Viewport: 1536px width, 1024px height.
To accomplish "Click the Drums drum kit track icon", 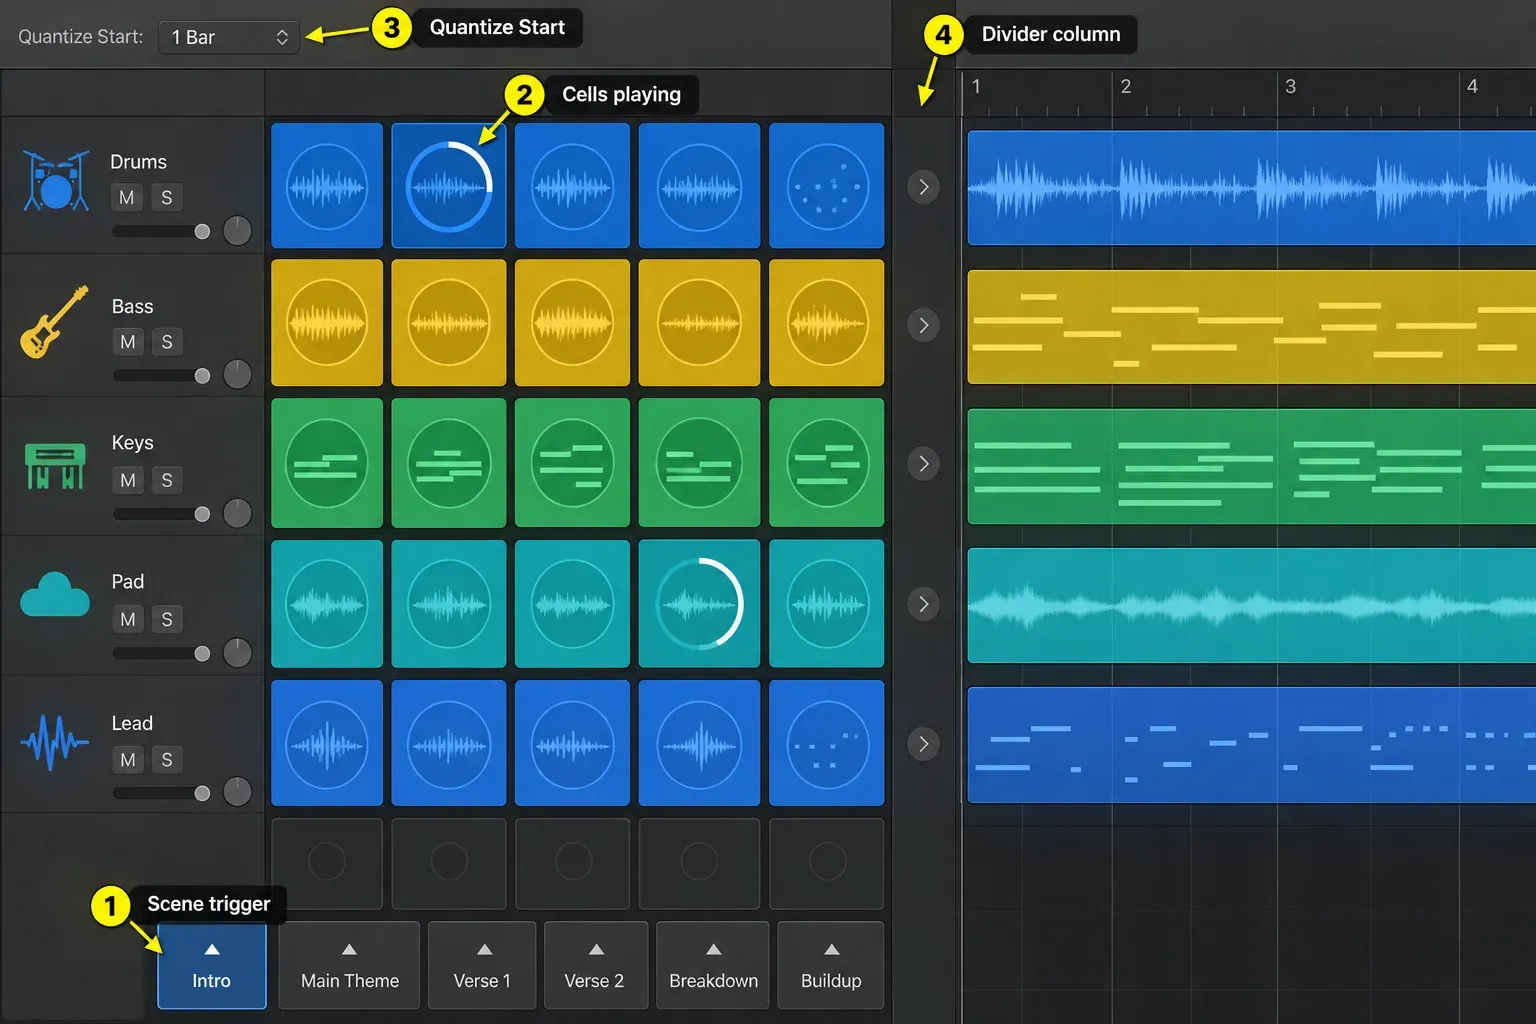I will (56, 181).
